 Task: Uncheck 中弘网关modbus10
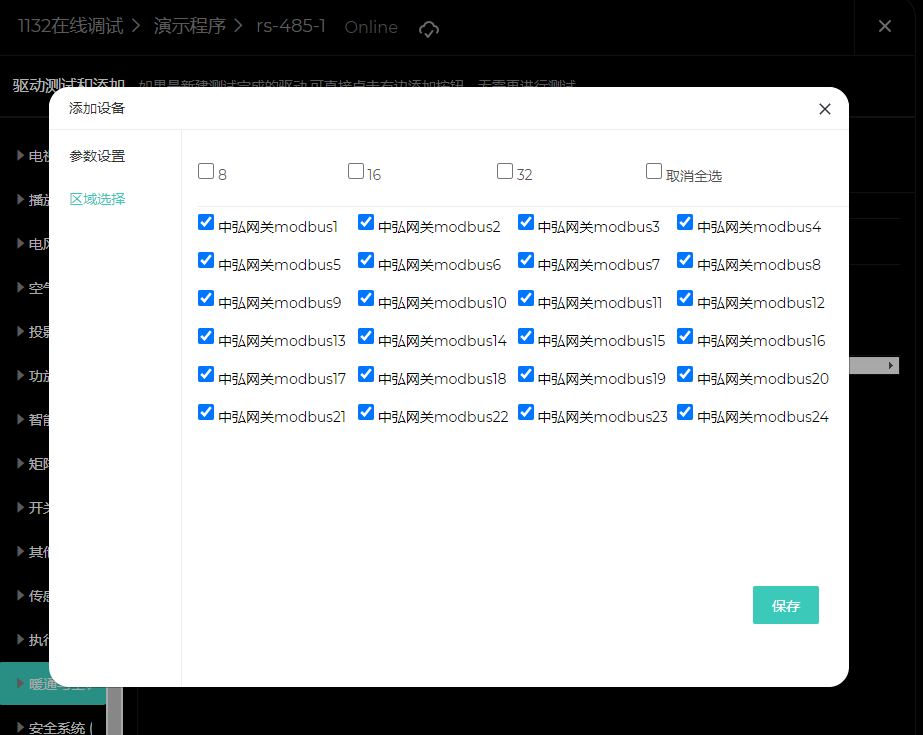[x=366, y=298]
